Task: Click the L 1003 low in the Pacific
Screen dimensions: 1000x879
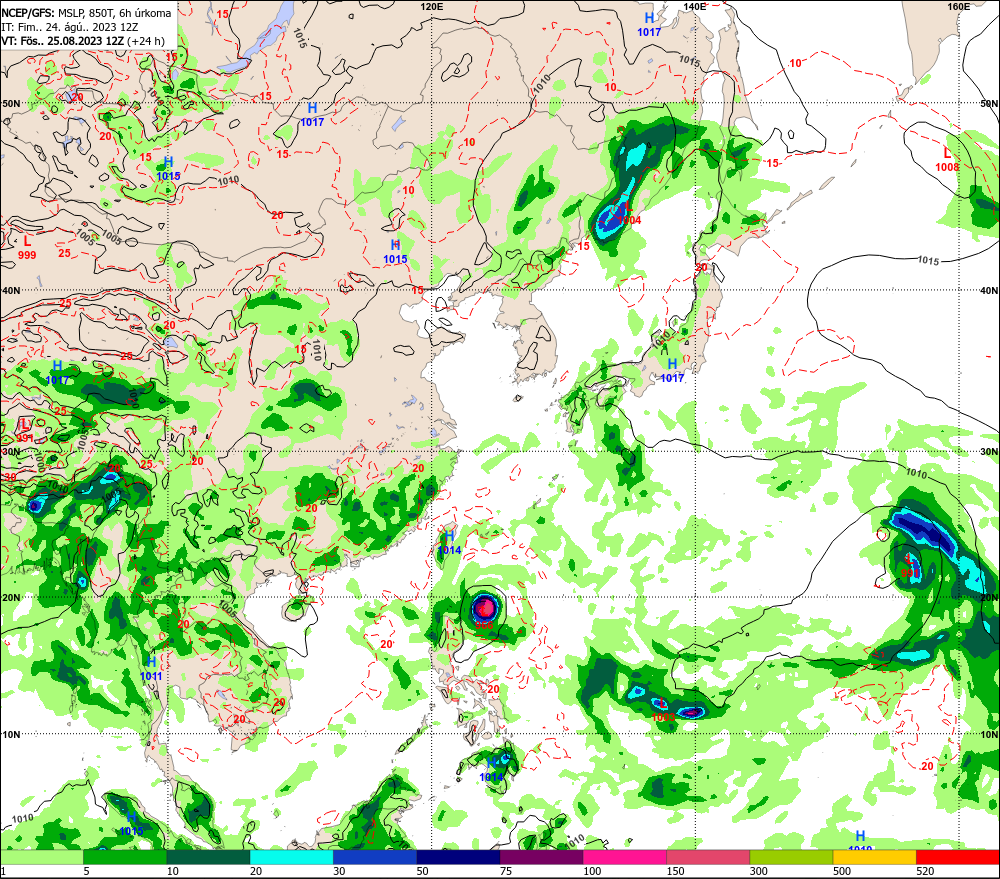Action: click(x=663, y=710)
